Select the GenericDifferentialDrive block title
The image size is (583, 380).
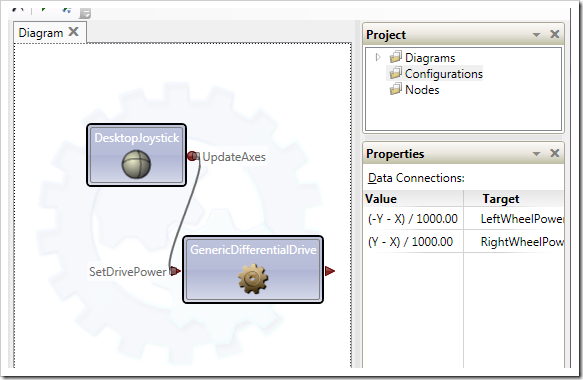coord(253,249)
